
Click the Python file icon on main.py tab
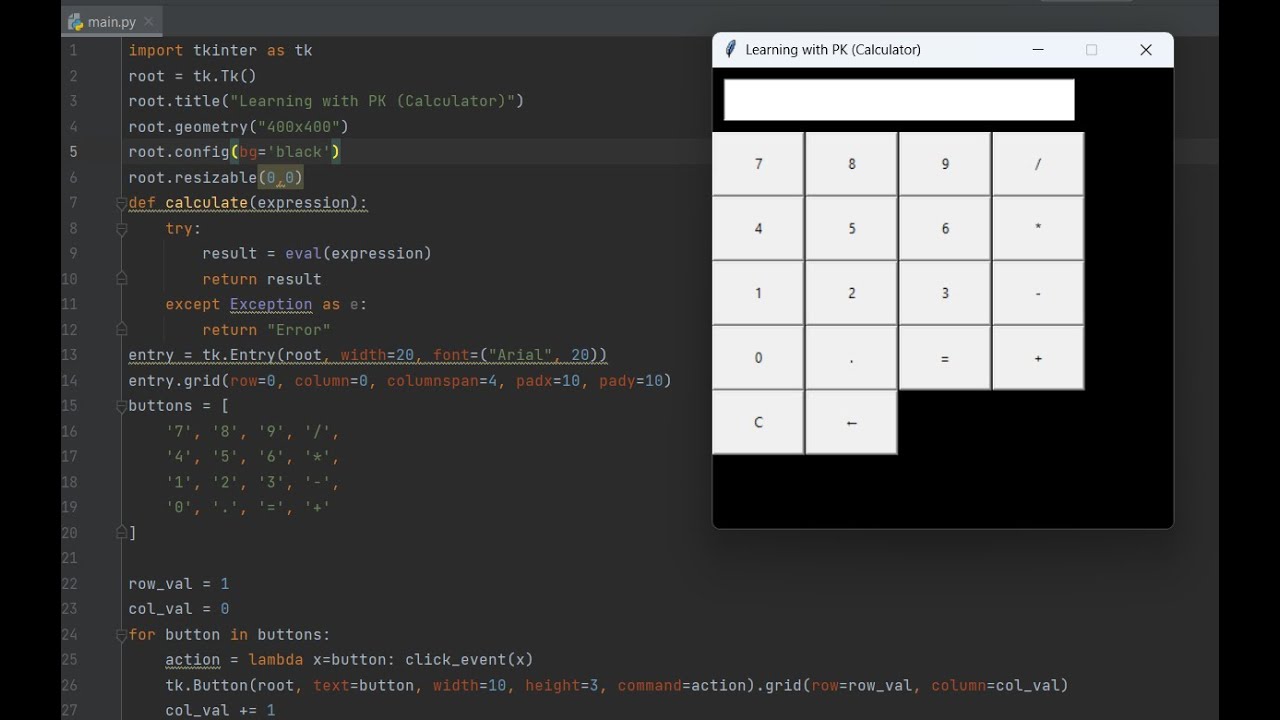click(x=76, y=21)
